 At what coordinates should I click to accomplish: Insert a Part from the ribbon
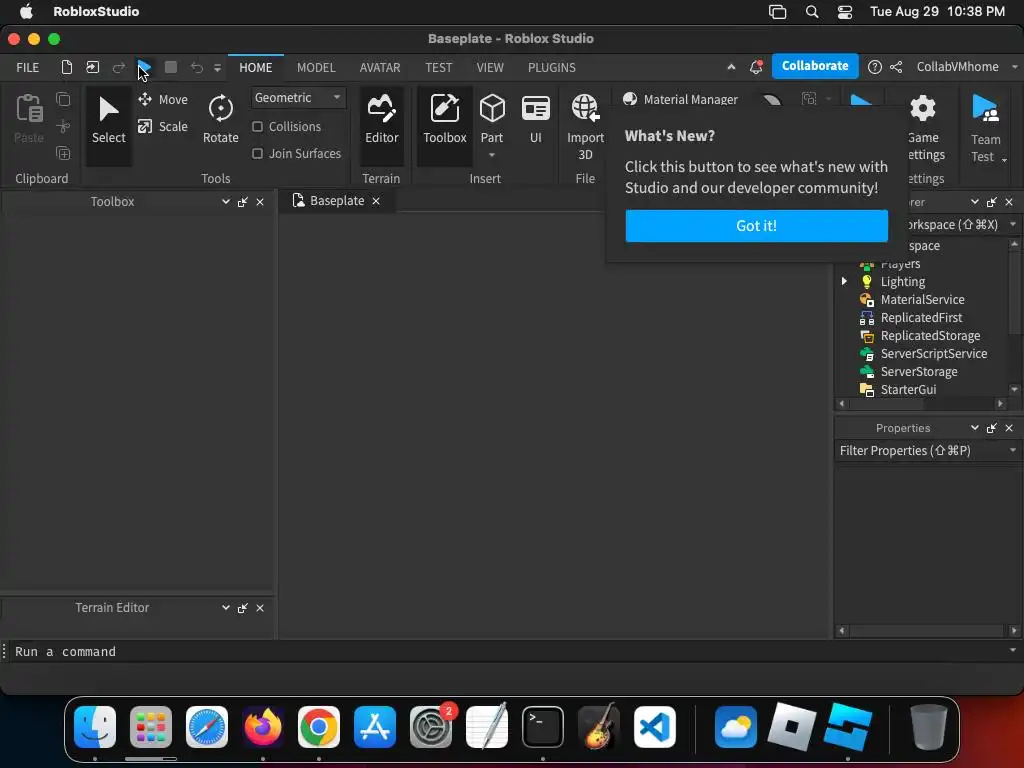492,118
